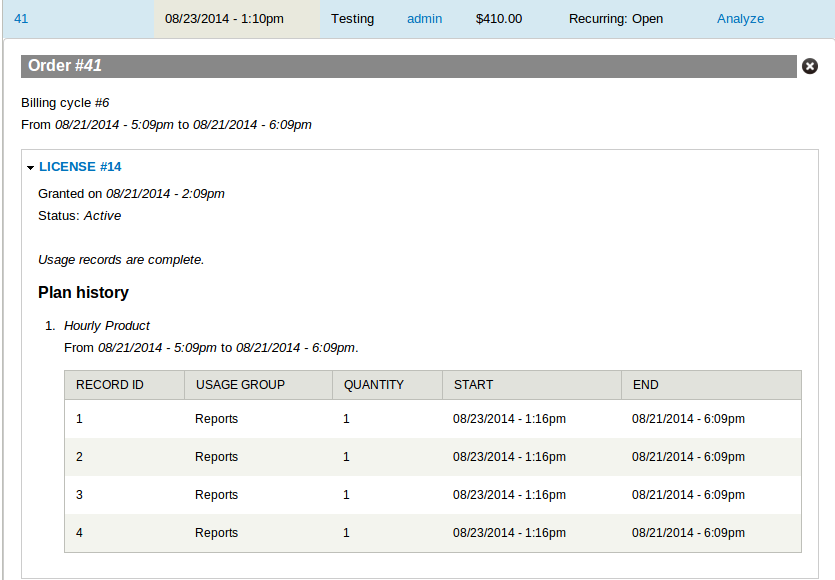Sort table by QUANTITY column

374,384
